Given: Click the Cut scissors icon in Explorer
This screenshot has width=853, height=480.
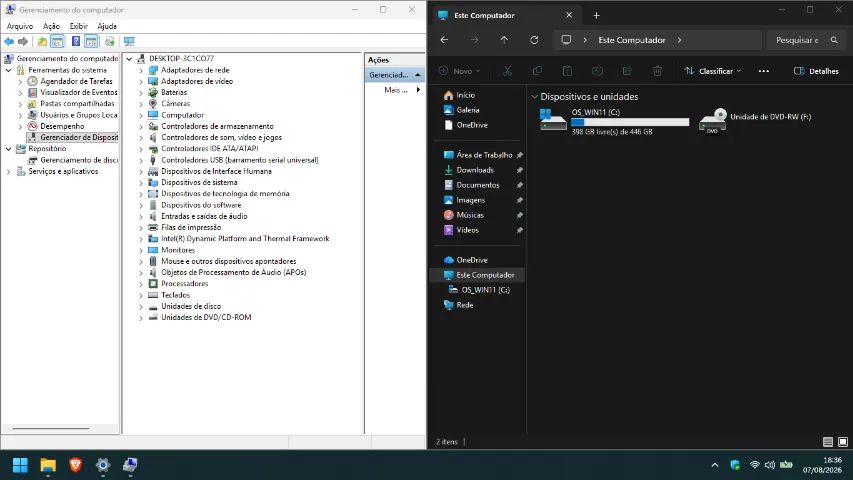Looking at the screenshot, I should [x=507, y=71].
